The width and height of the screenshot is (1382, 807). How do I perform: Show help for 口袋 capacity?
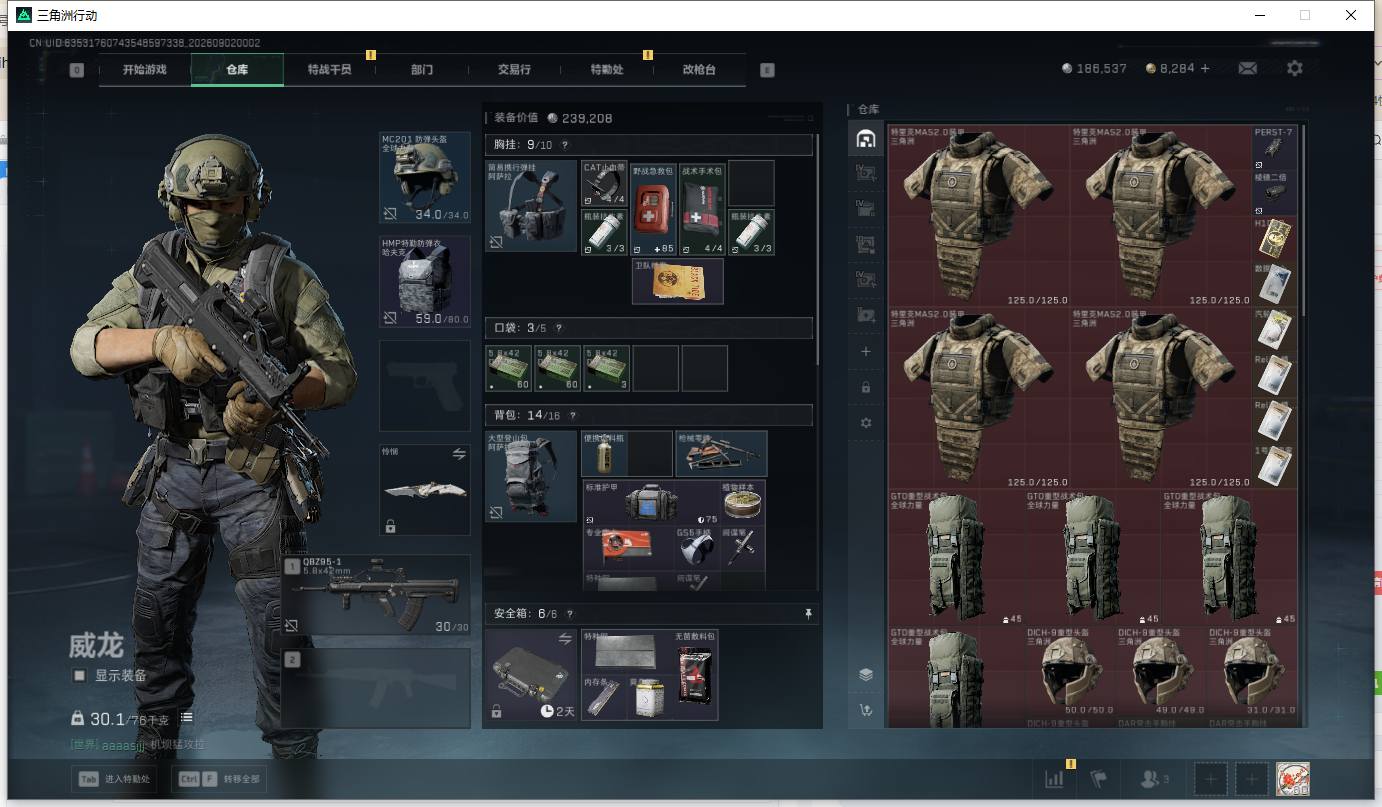(x=559, y=328)
